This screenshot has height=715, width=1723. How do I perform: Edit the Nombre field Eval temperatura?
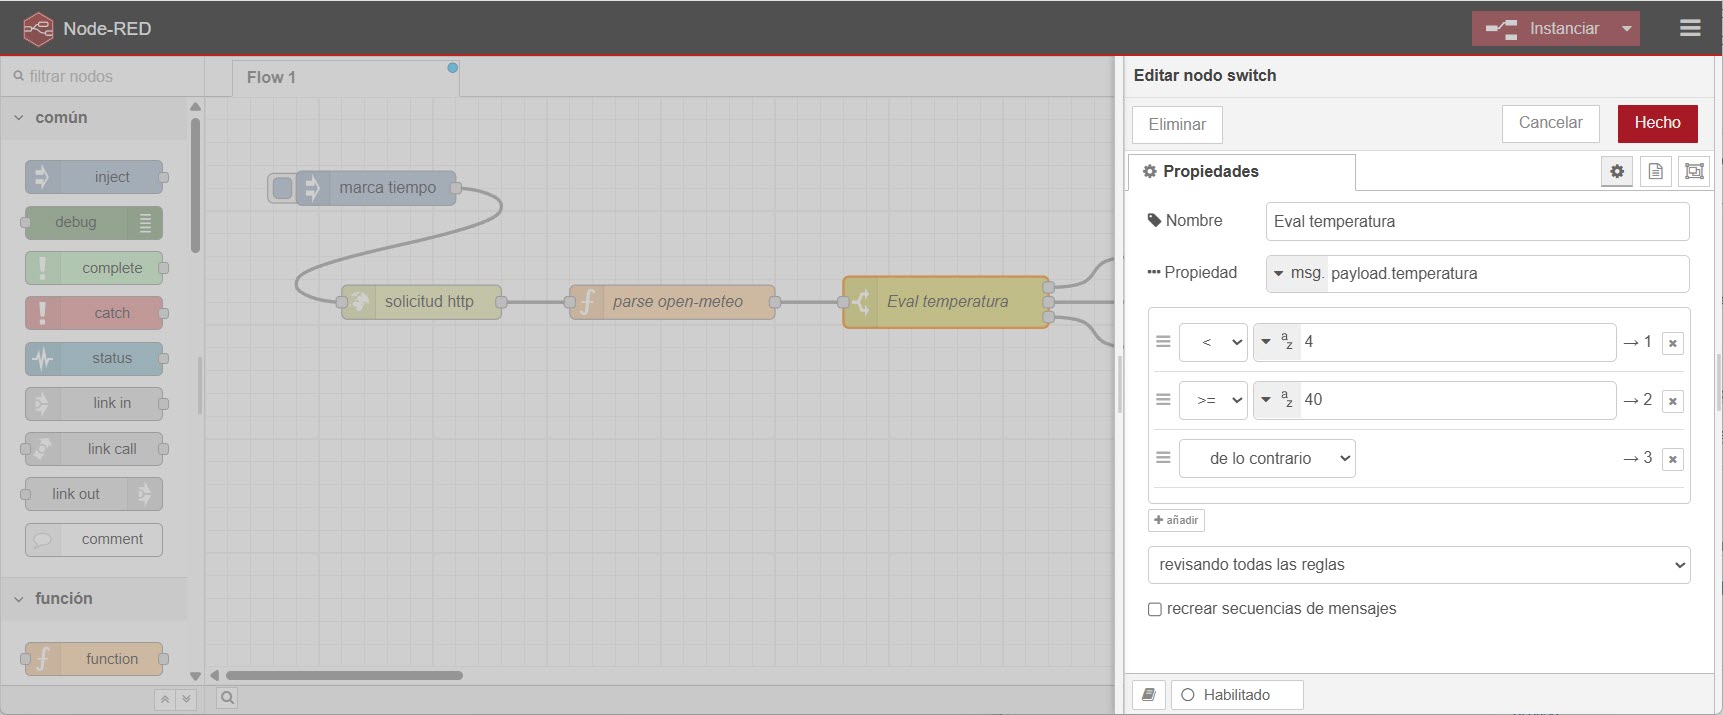coord(1477,221)
